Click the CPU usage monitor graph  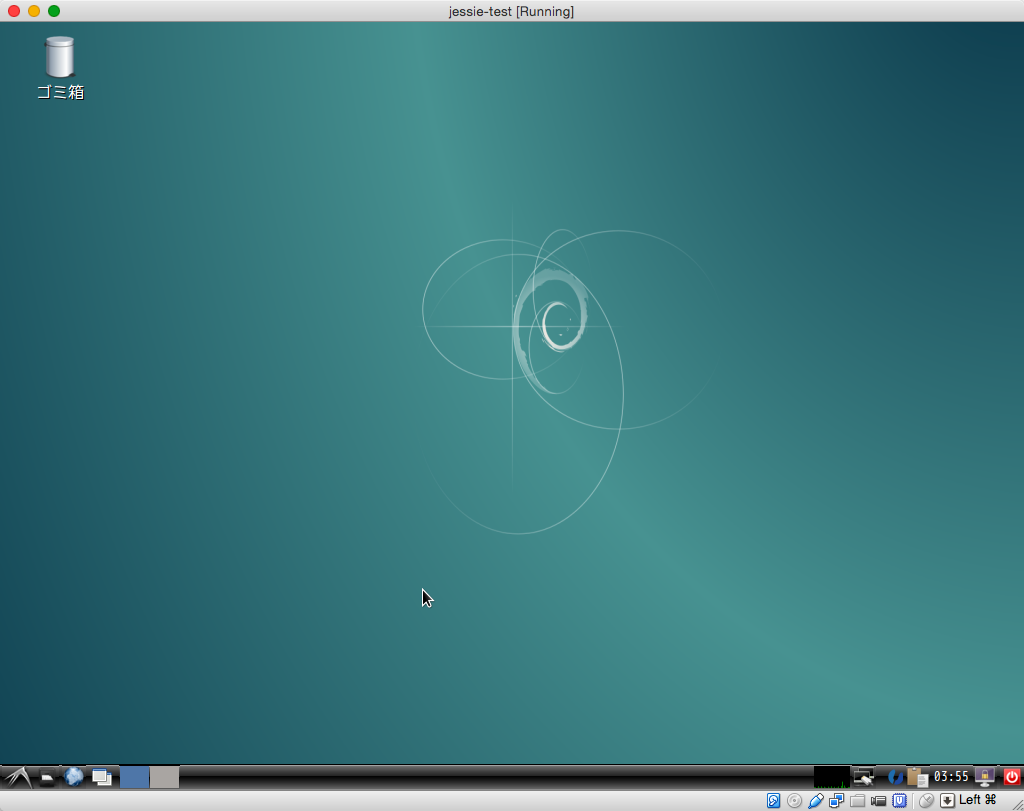[831, 777]
